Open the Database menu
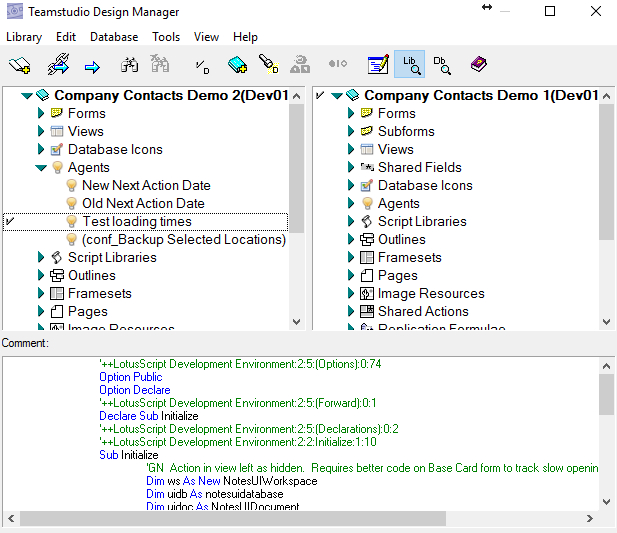617x533 pixels. 114,37
